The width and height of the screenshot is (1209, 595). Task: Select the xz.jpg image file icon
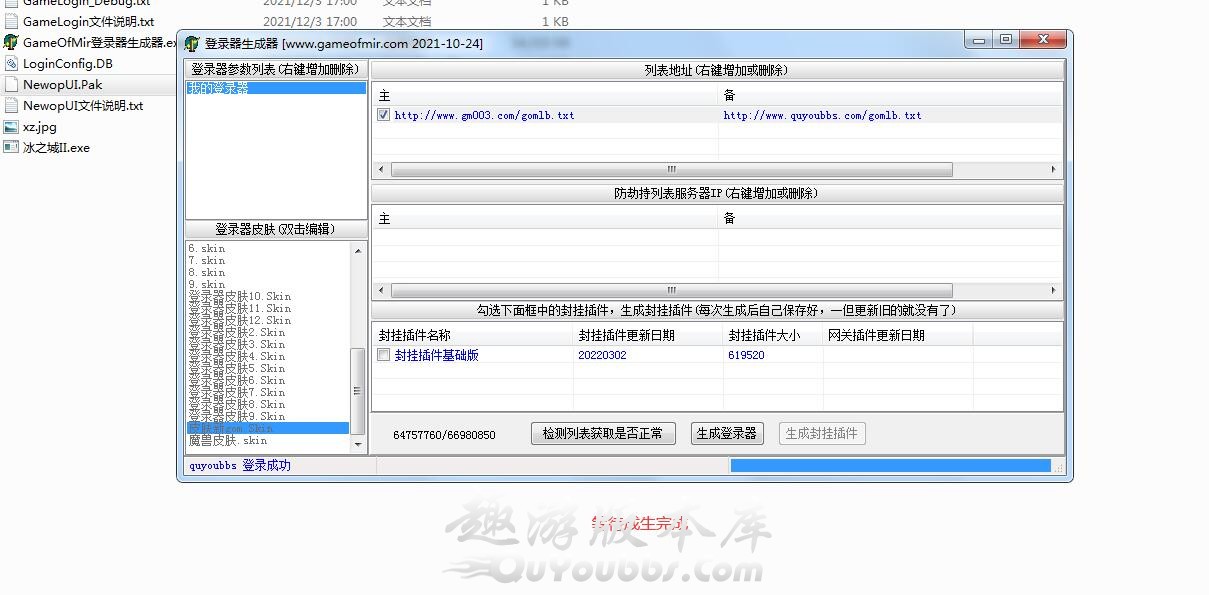click(x=11, y=127)
